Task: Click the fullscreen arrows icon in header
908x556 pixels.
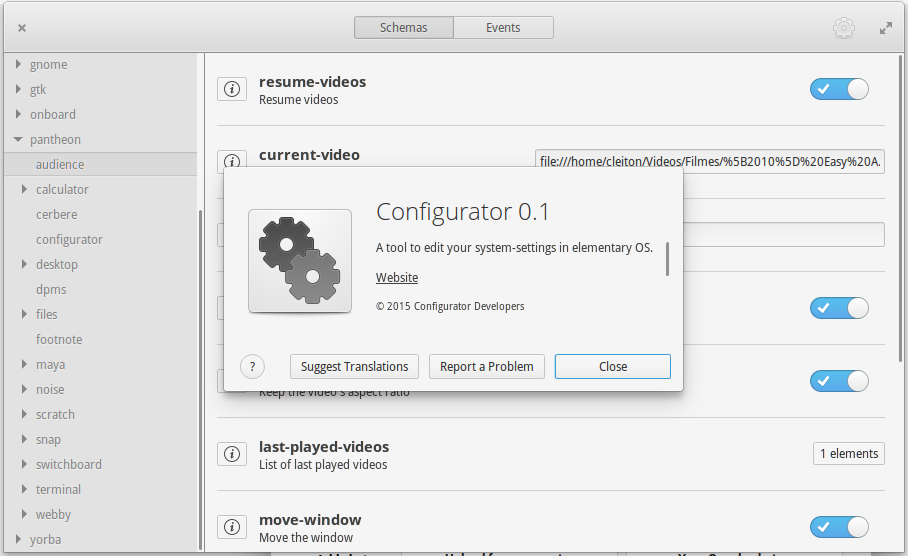Action: pyautogui.click(x=885, y=28)
